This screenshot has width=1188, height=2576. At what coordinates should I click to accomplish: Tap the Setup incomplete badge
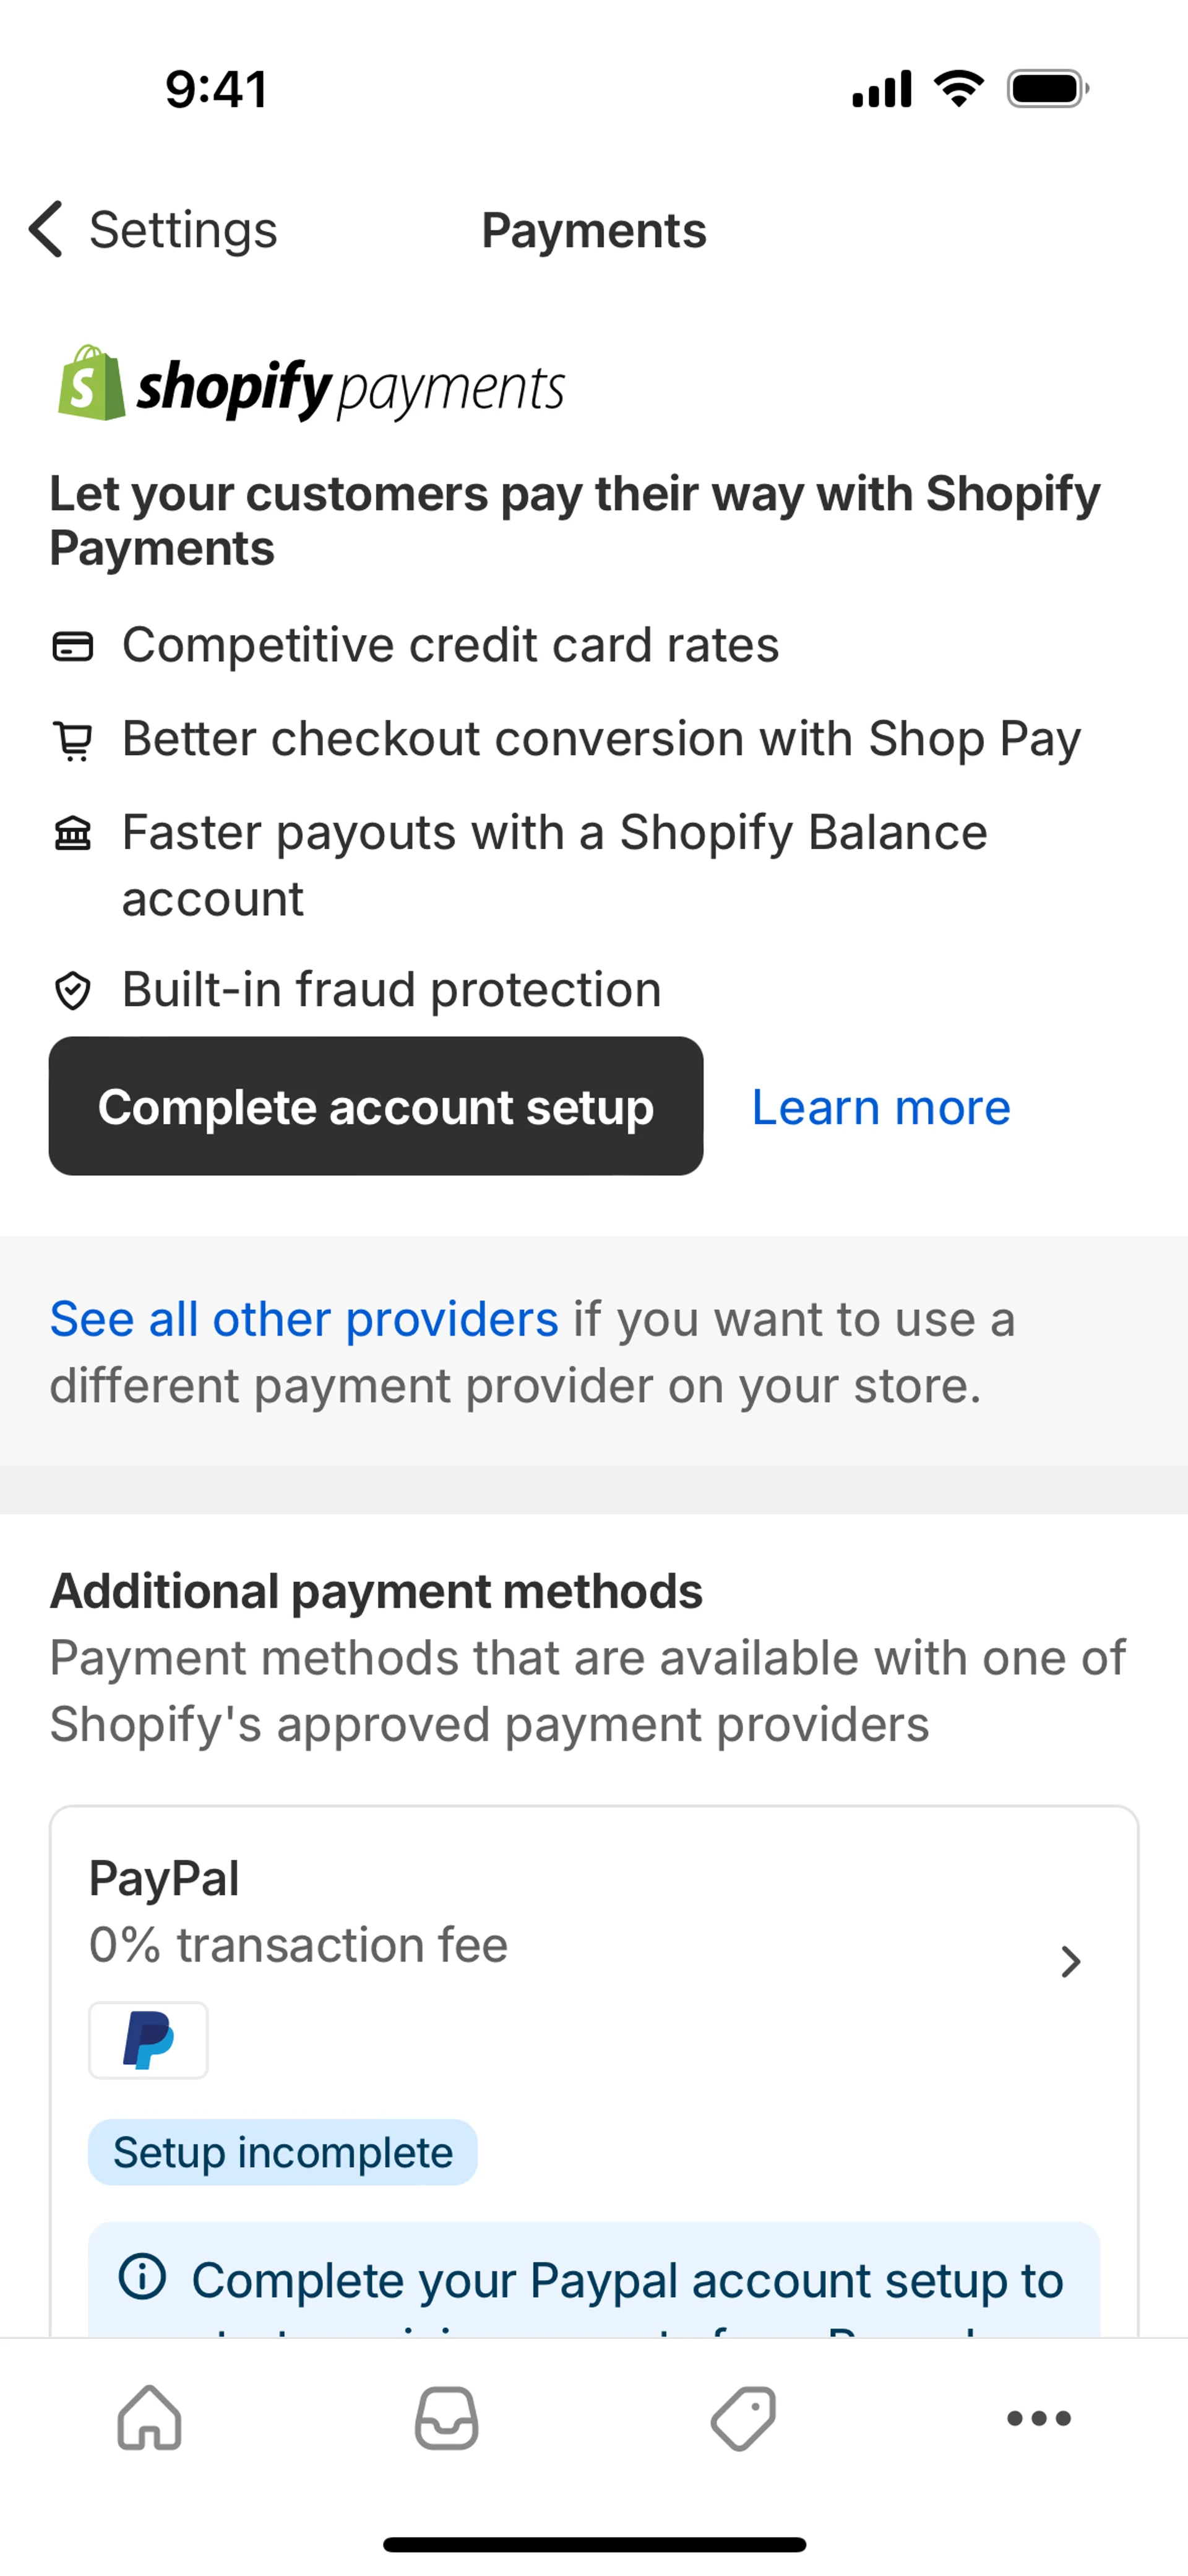282,2152
